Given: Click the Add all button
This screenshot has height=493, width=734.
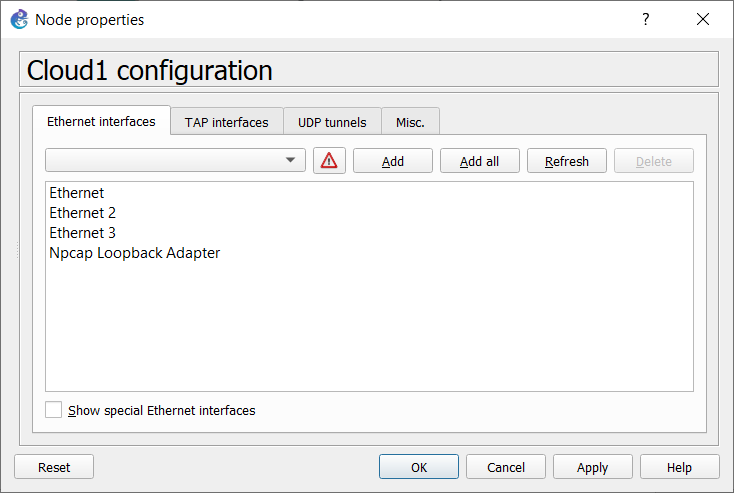Looking at the screenshot, I should point(479,161).
